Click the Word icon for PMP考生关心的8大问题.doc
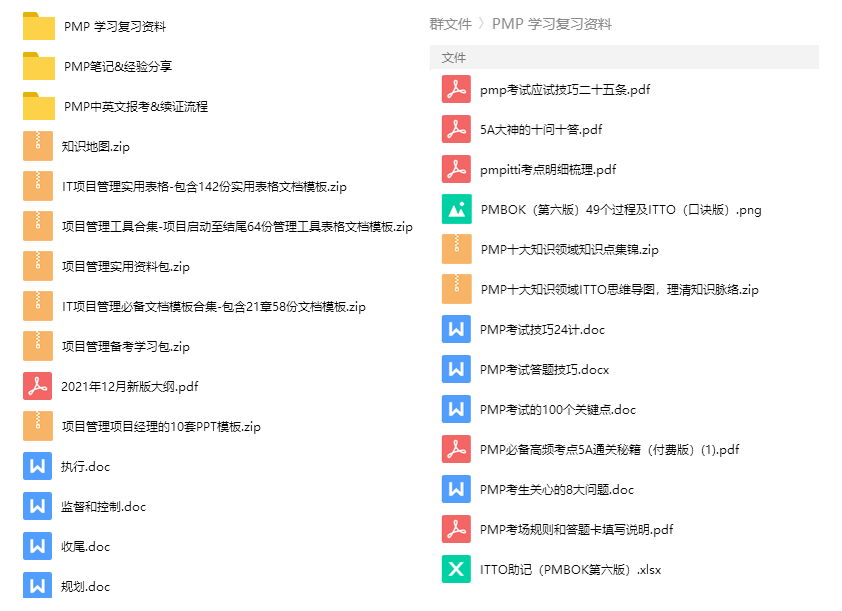 pos(456,489)
